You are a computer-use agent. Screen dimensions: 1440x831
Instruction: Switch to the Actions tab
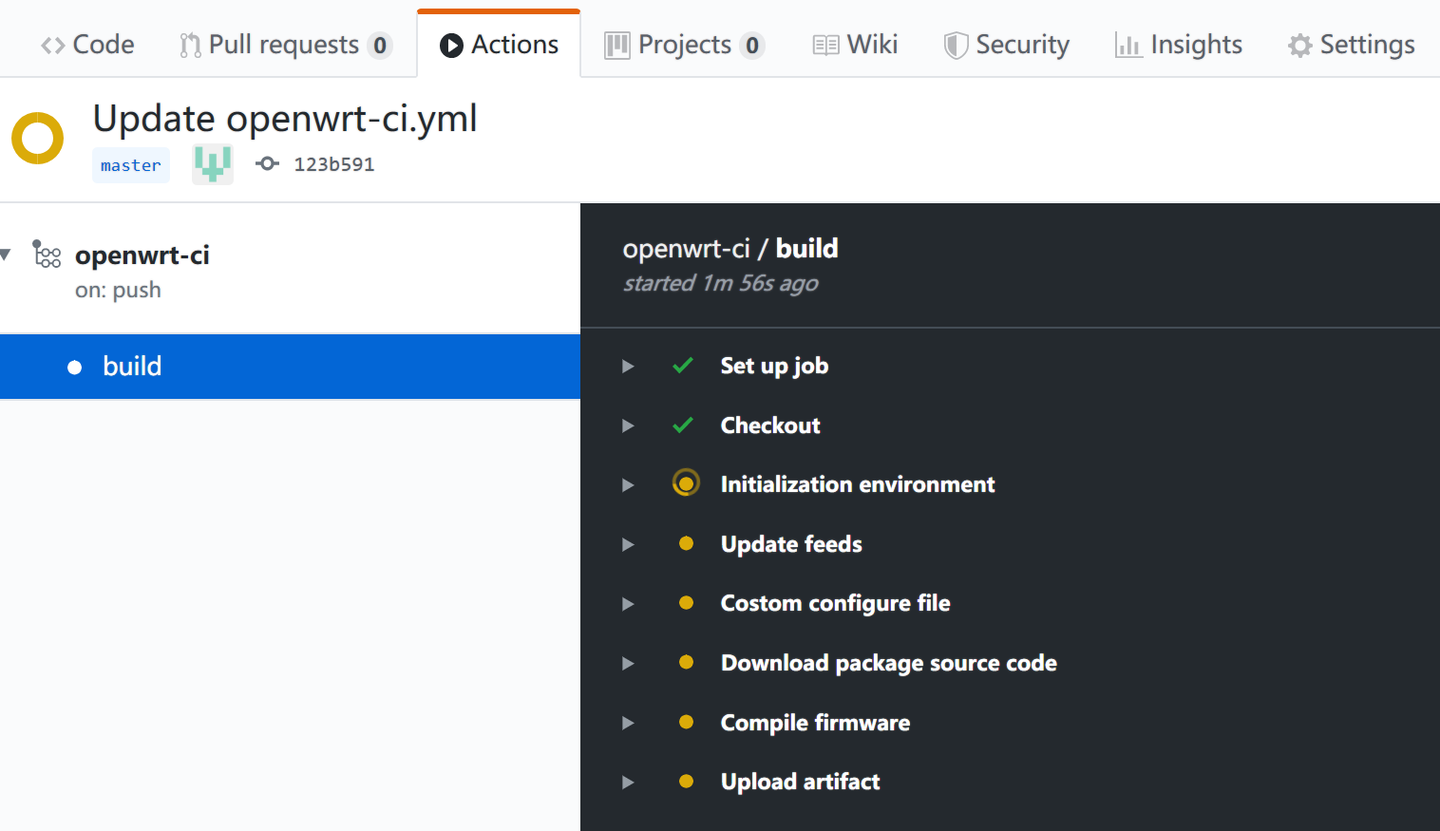498,44
